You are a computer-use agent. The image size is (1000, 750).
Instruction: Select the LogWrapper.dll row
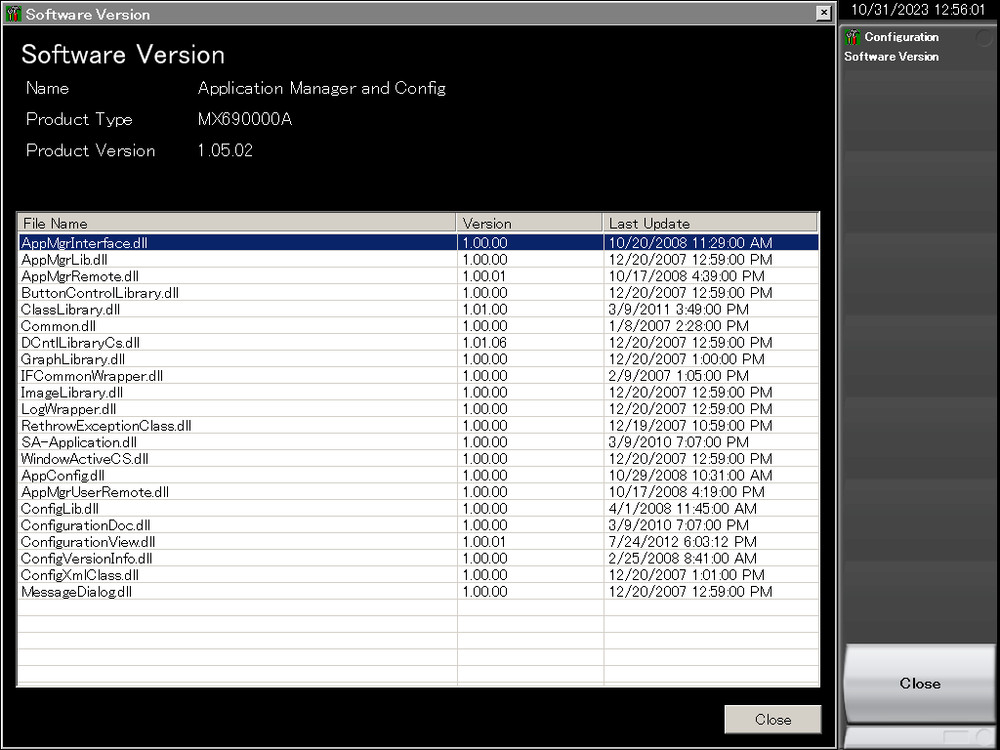click(x=418, y=409)
